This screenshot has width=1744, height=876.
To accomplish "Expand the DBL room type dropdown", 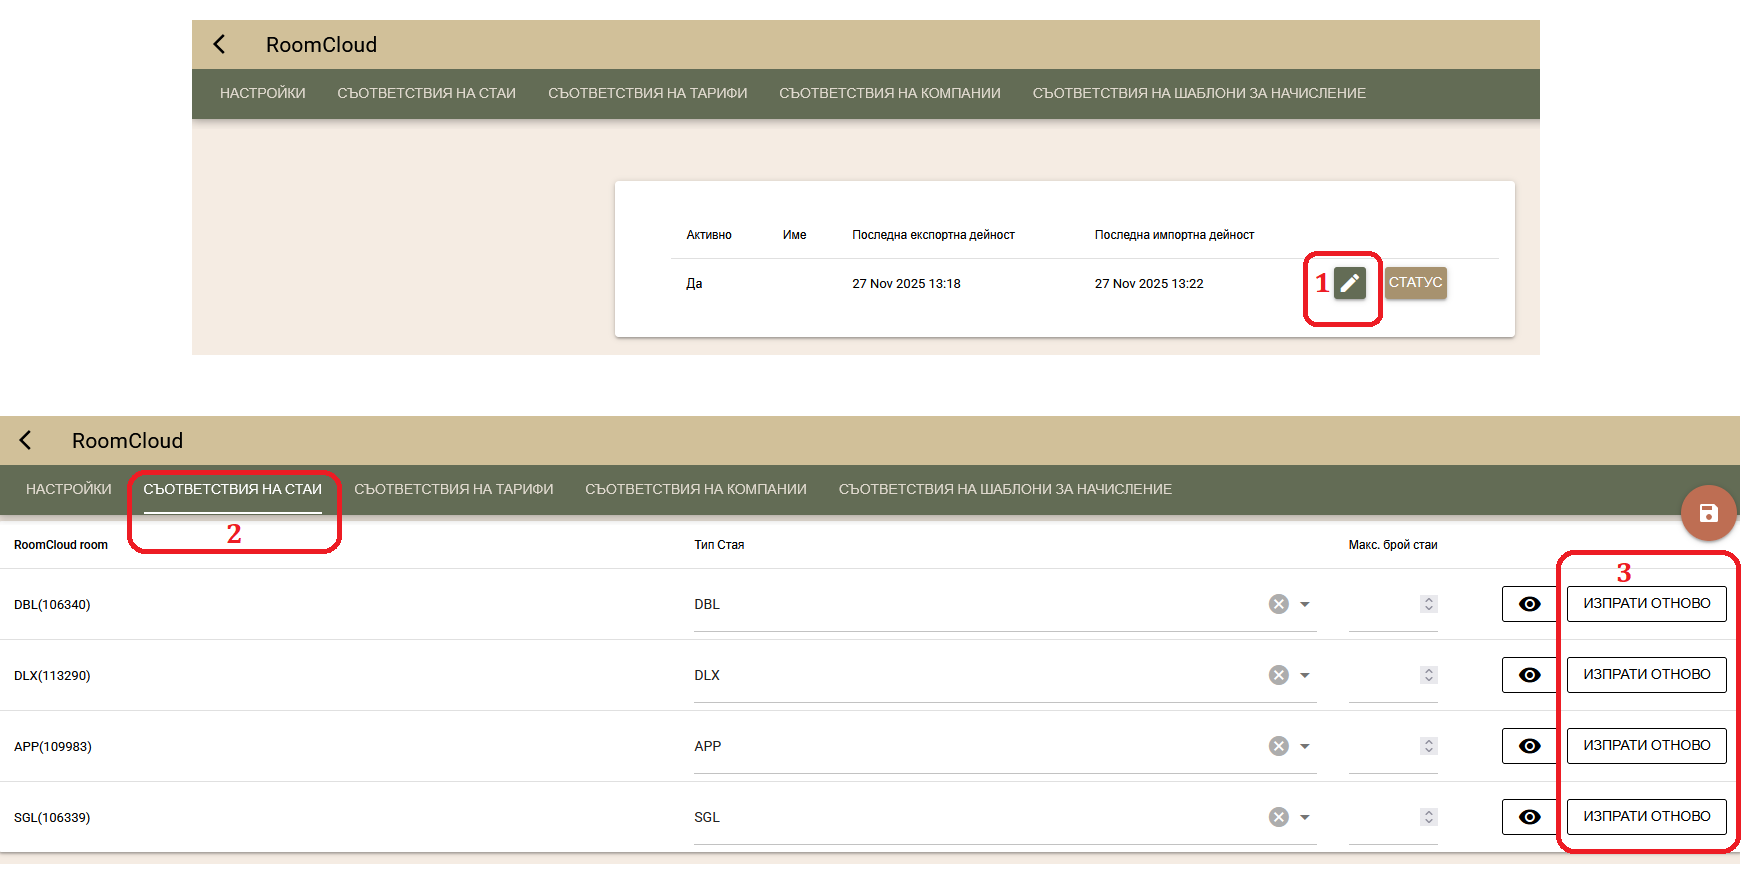I will click(x=1304, y=604).
